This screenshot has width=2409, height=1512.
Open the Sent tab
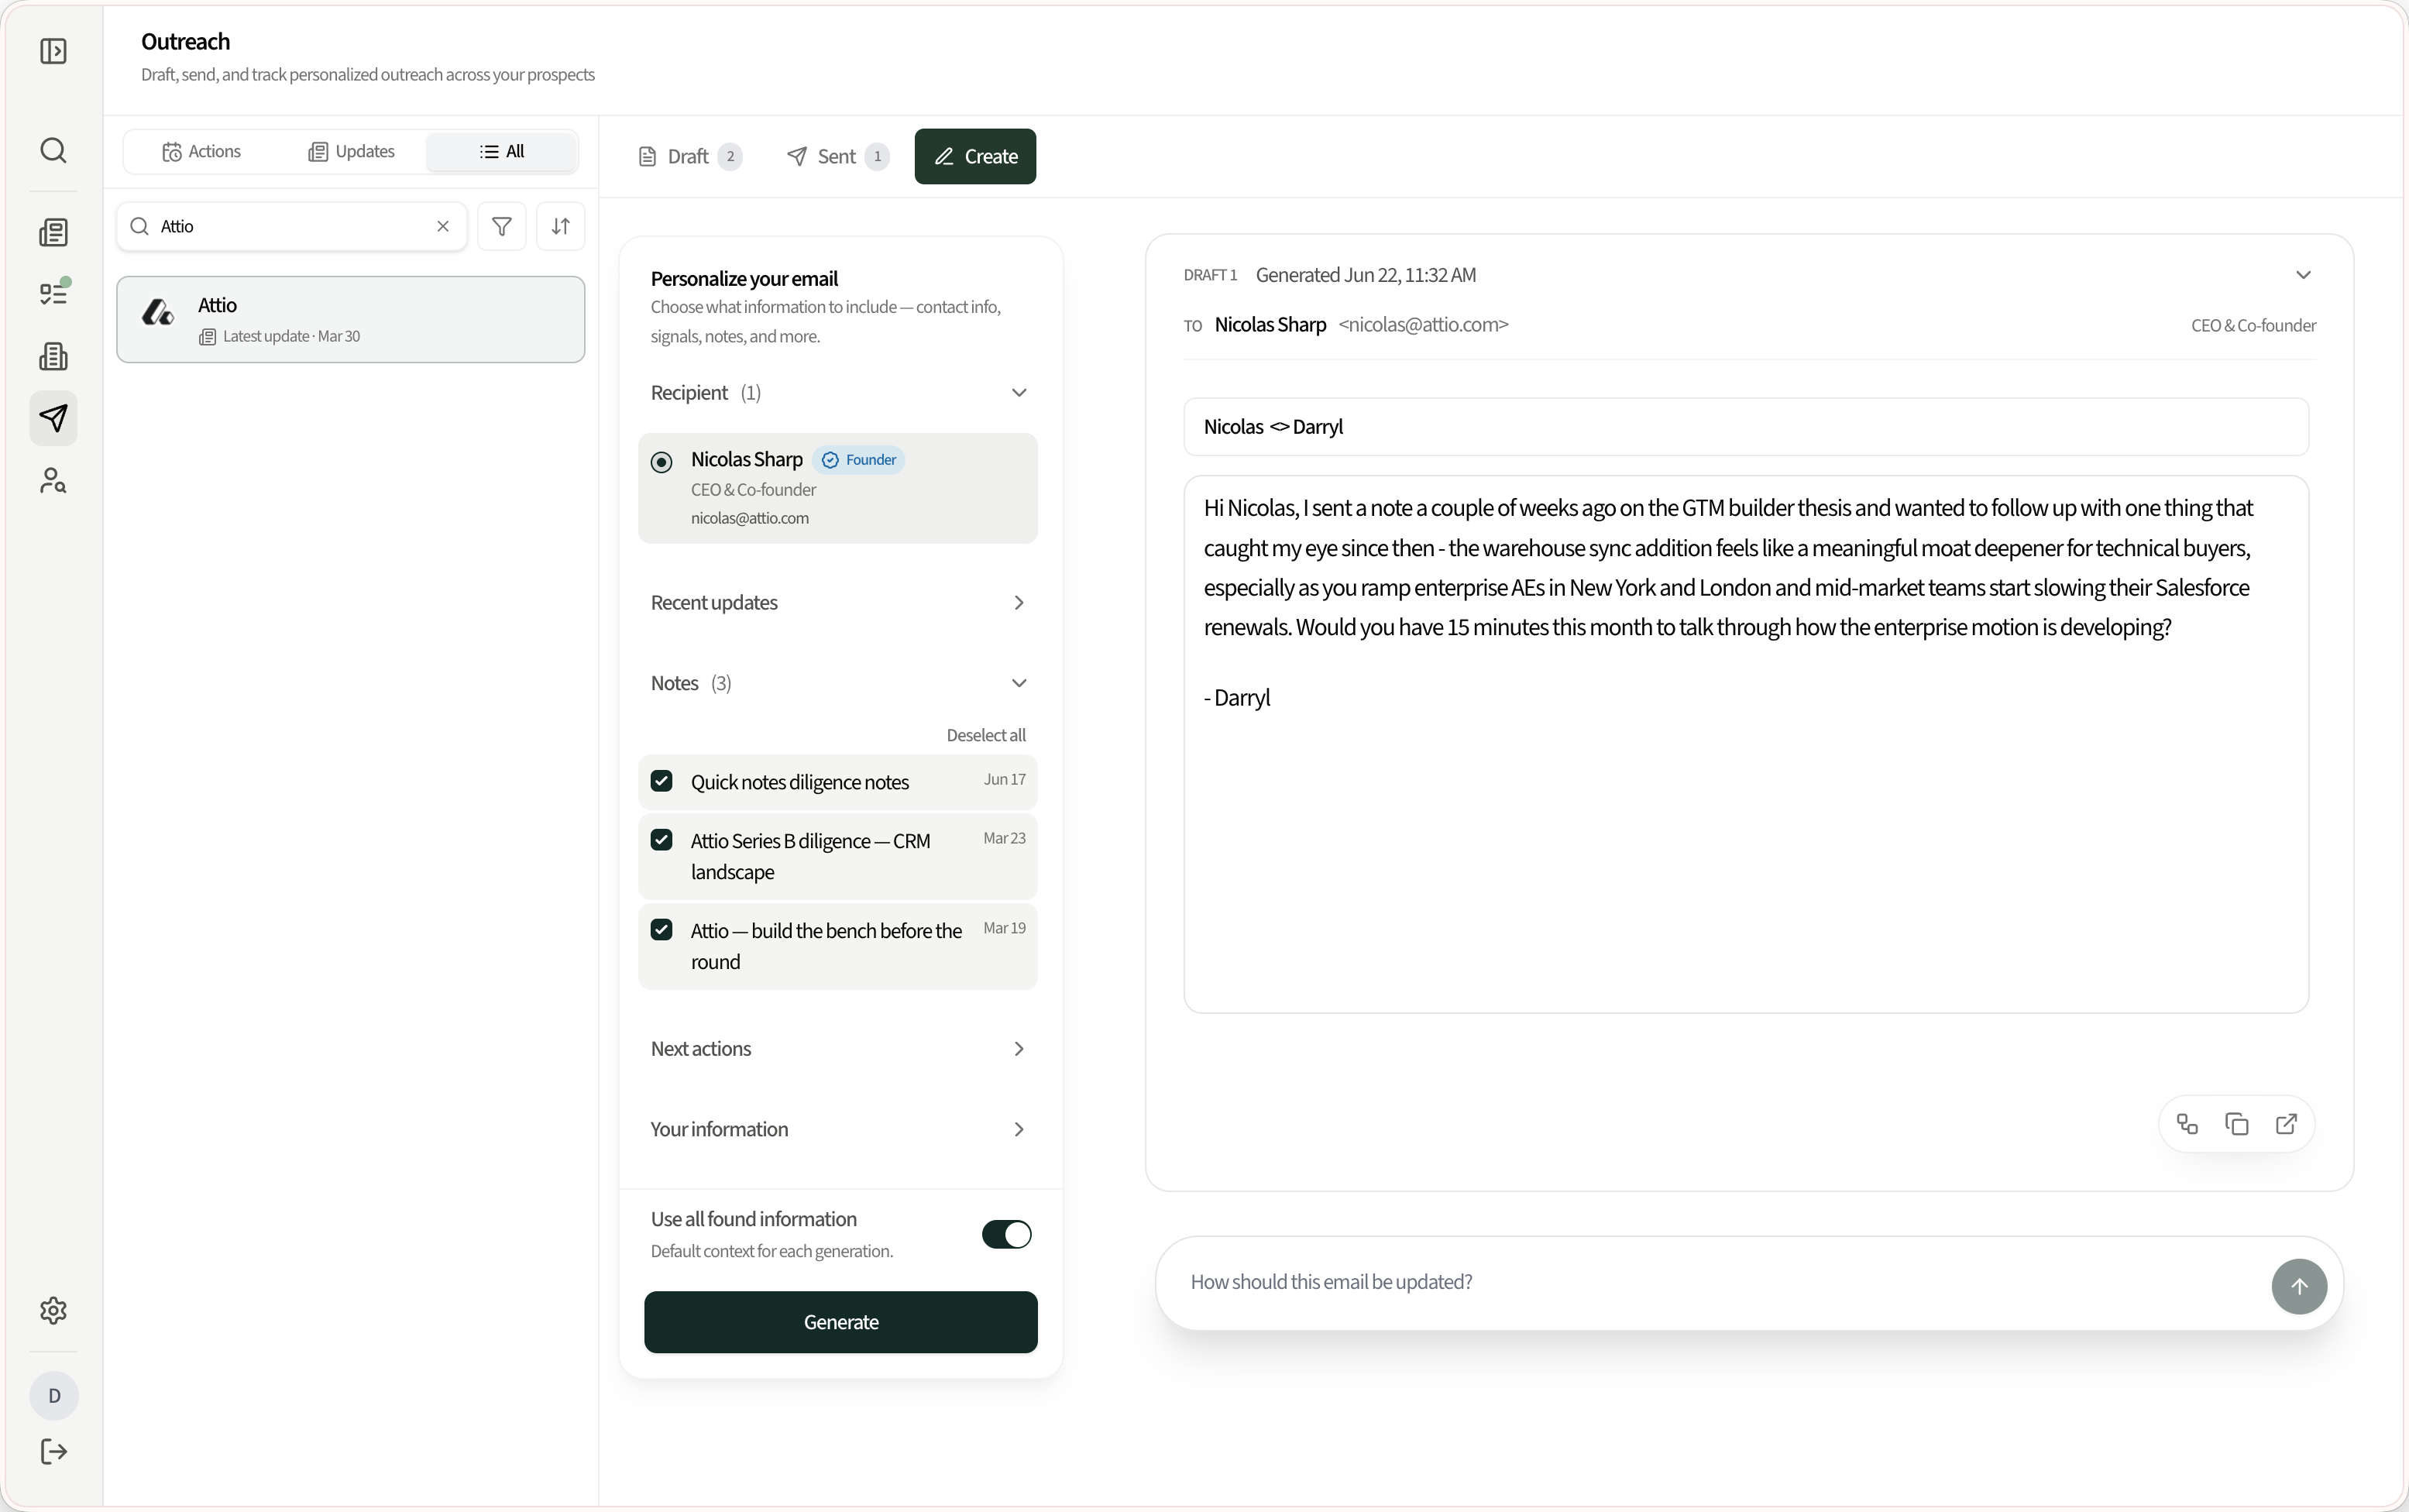838,157
